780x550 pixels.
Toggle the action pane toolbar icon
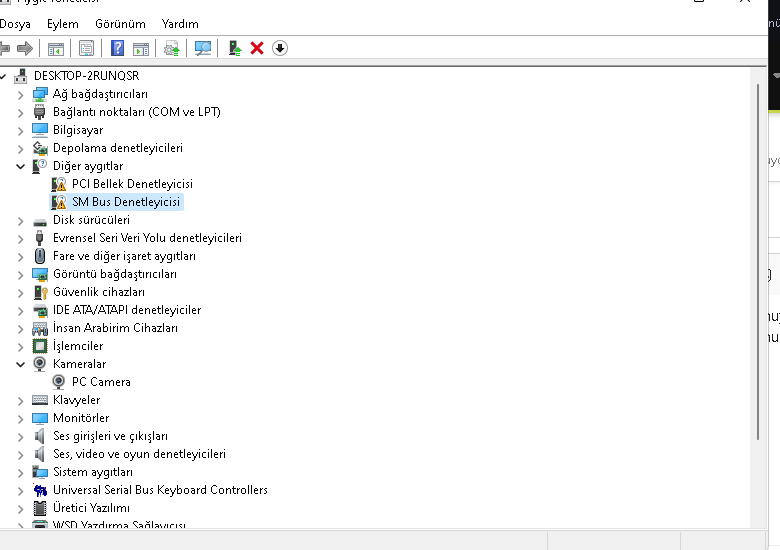tap(141, 48)
